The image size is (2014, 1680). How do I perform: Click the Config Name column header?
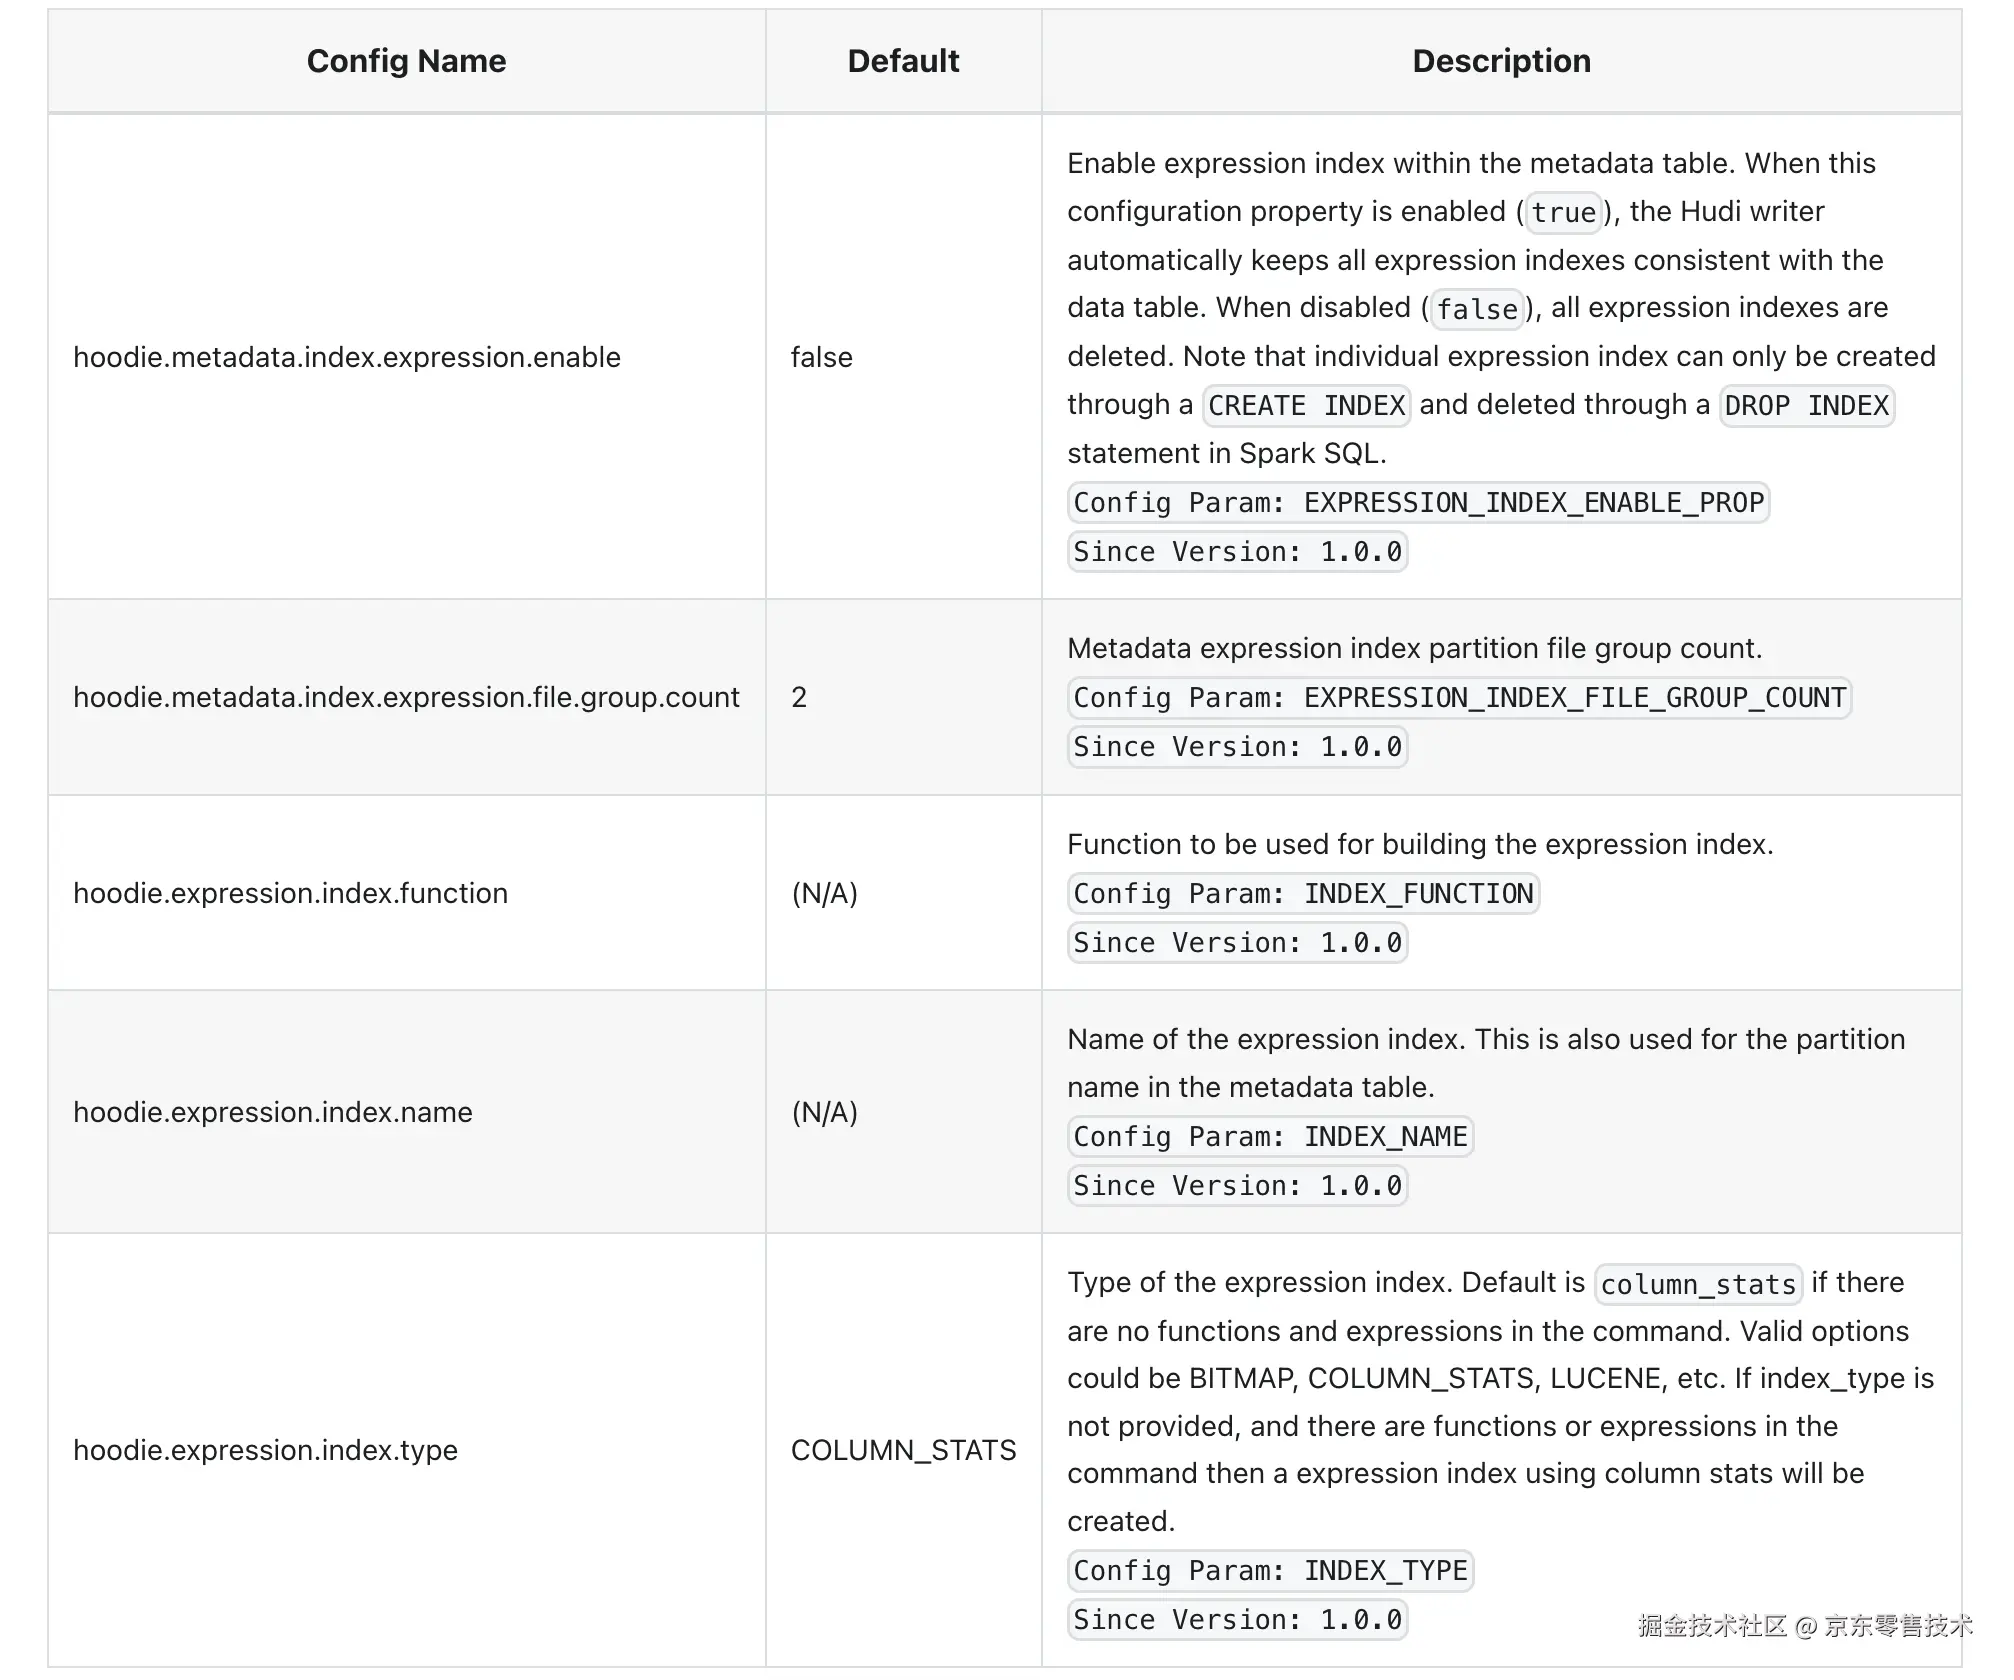[406, 61]
